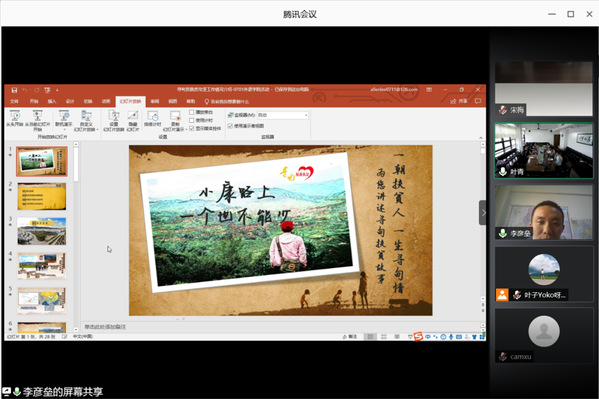Click the Rehearse Timings icon
Image resolution: width=599 pixels, height=399 pixels.
pos(153,118)
